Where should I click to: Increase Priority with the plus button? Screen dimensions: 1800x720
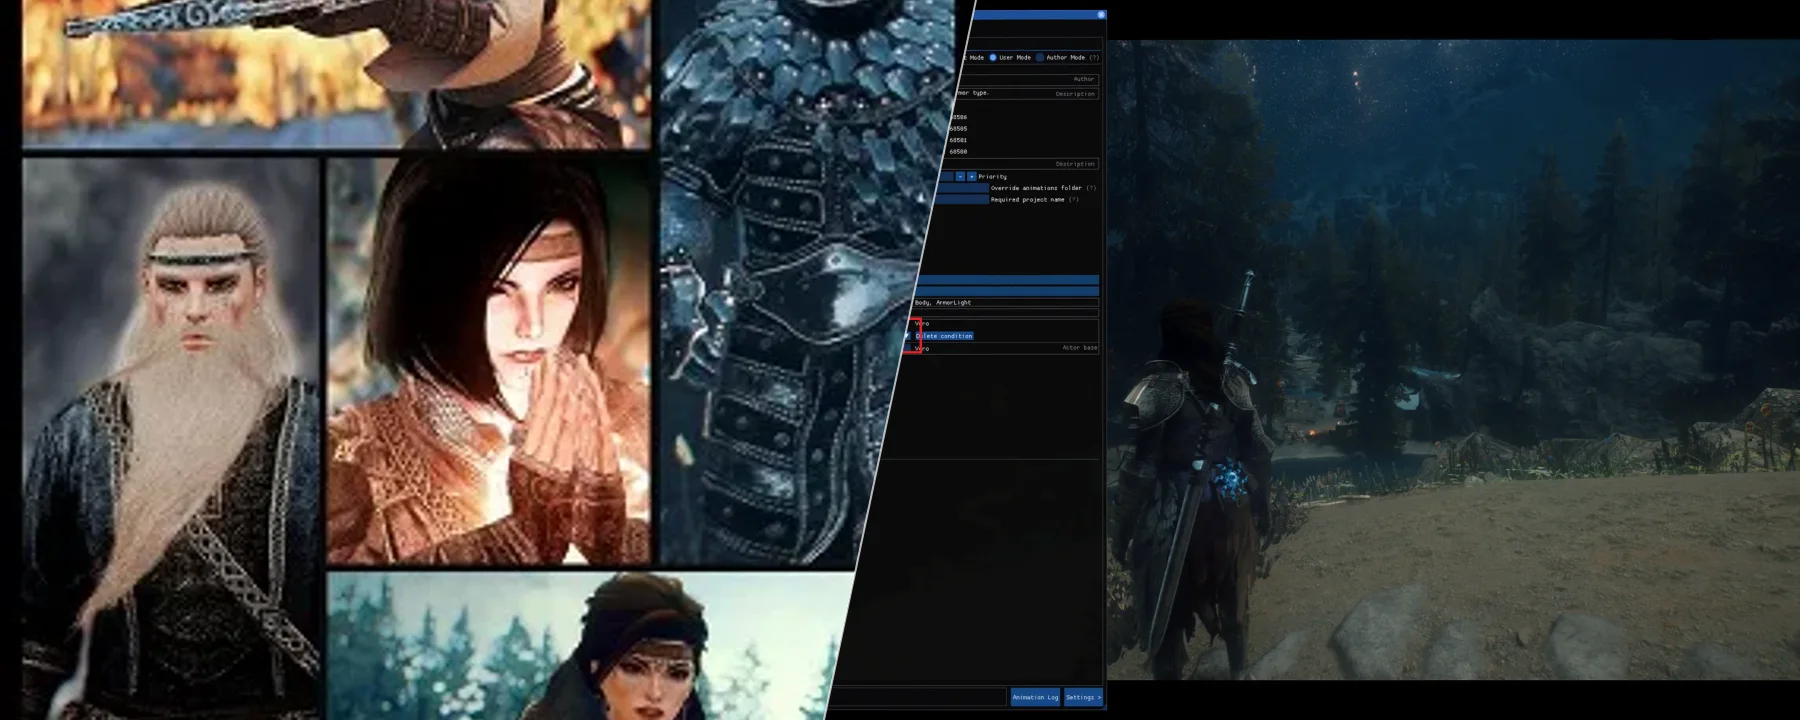971,176
